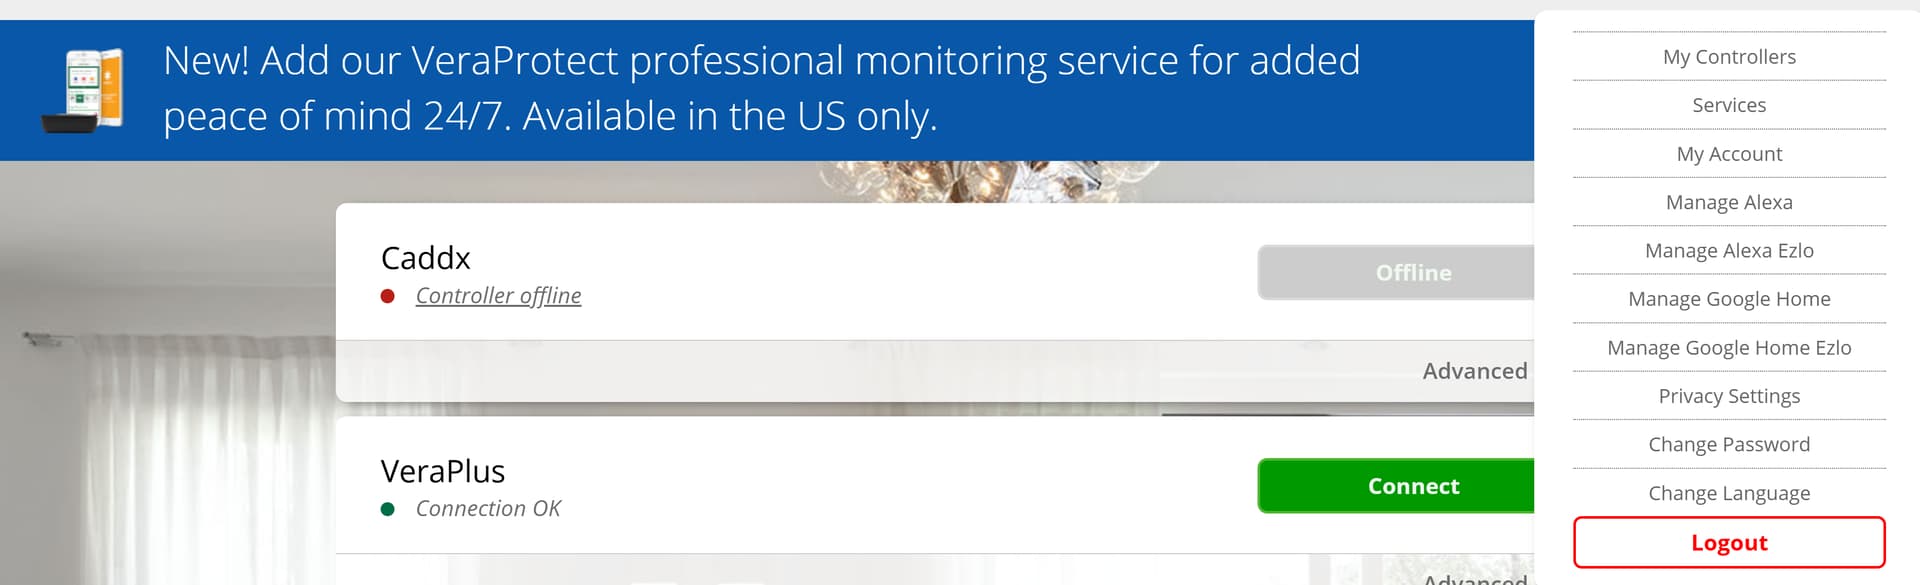This screenshot has width=1920, height=585.
Task: Expand Advanced options under Caddx
Action: (x=1474, y=371)
